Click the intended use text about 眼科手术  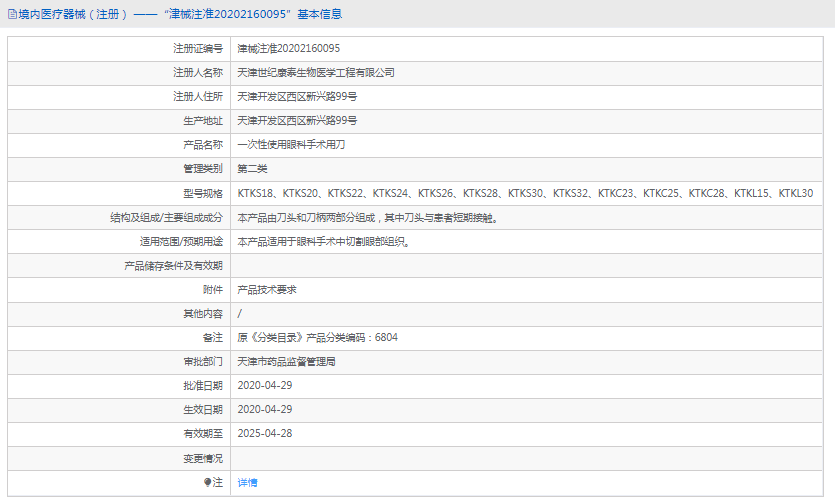point(323,241)
